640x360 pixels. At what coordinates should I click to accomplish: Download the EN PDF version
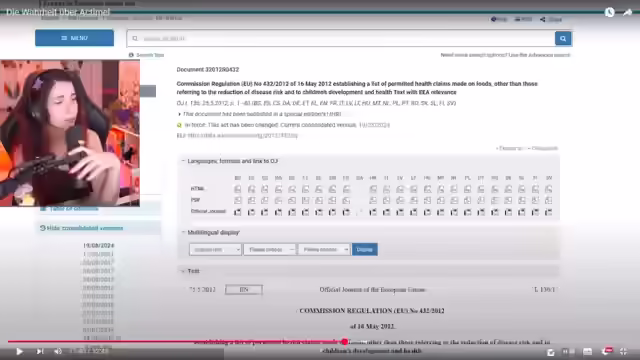332,200
